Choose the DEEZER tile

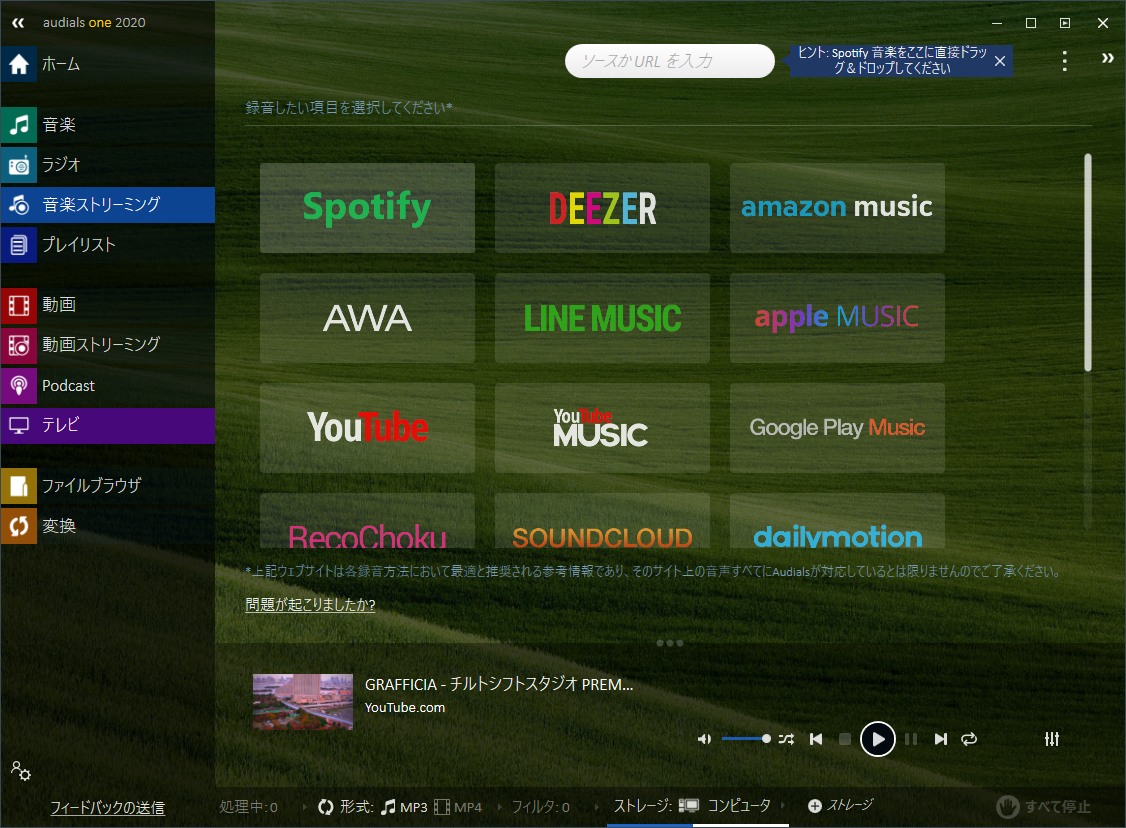602,208
